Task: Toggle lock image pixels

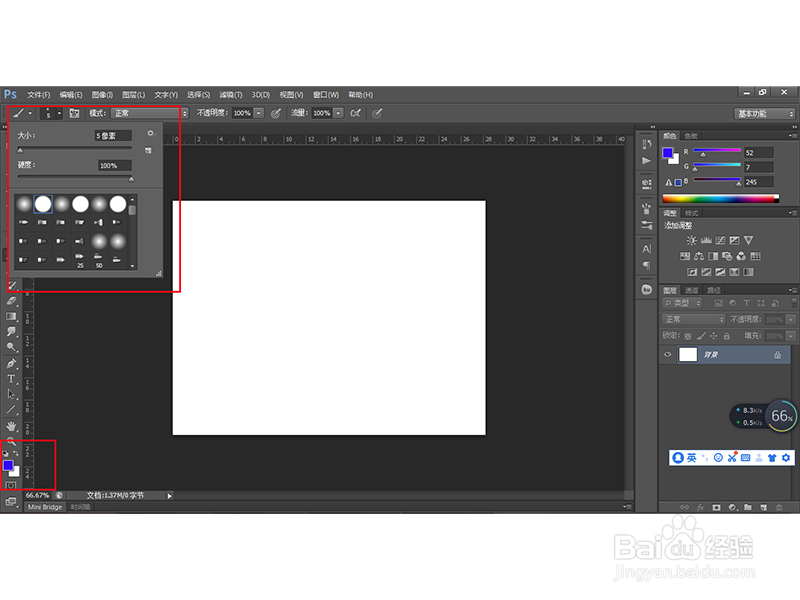Action: (701, 336)
